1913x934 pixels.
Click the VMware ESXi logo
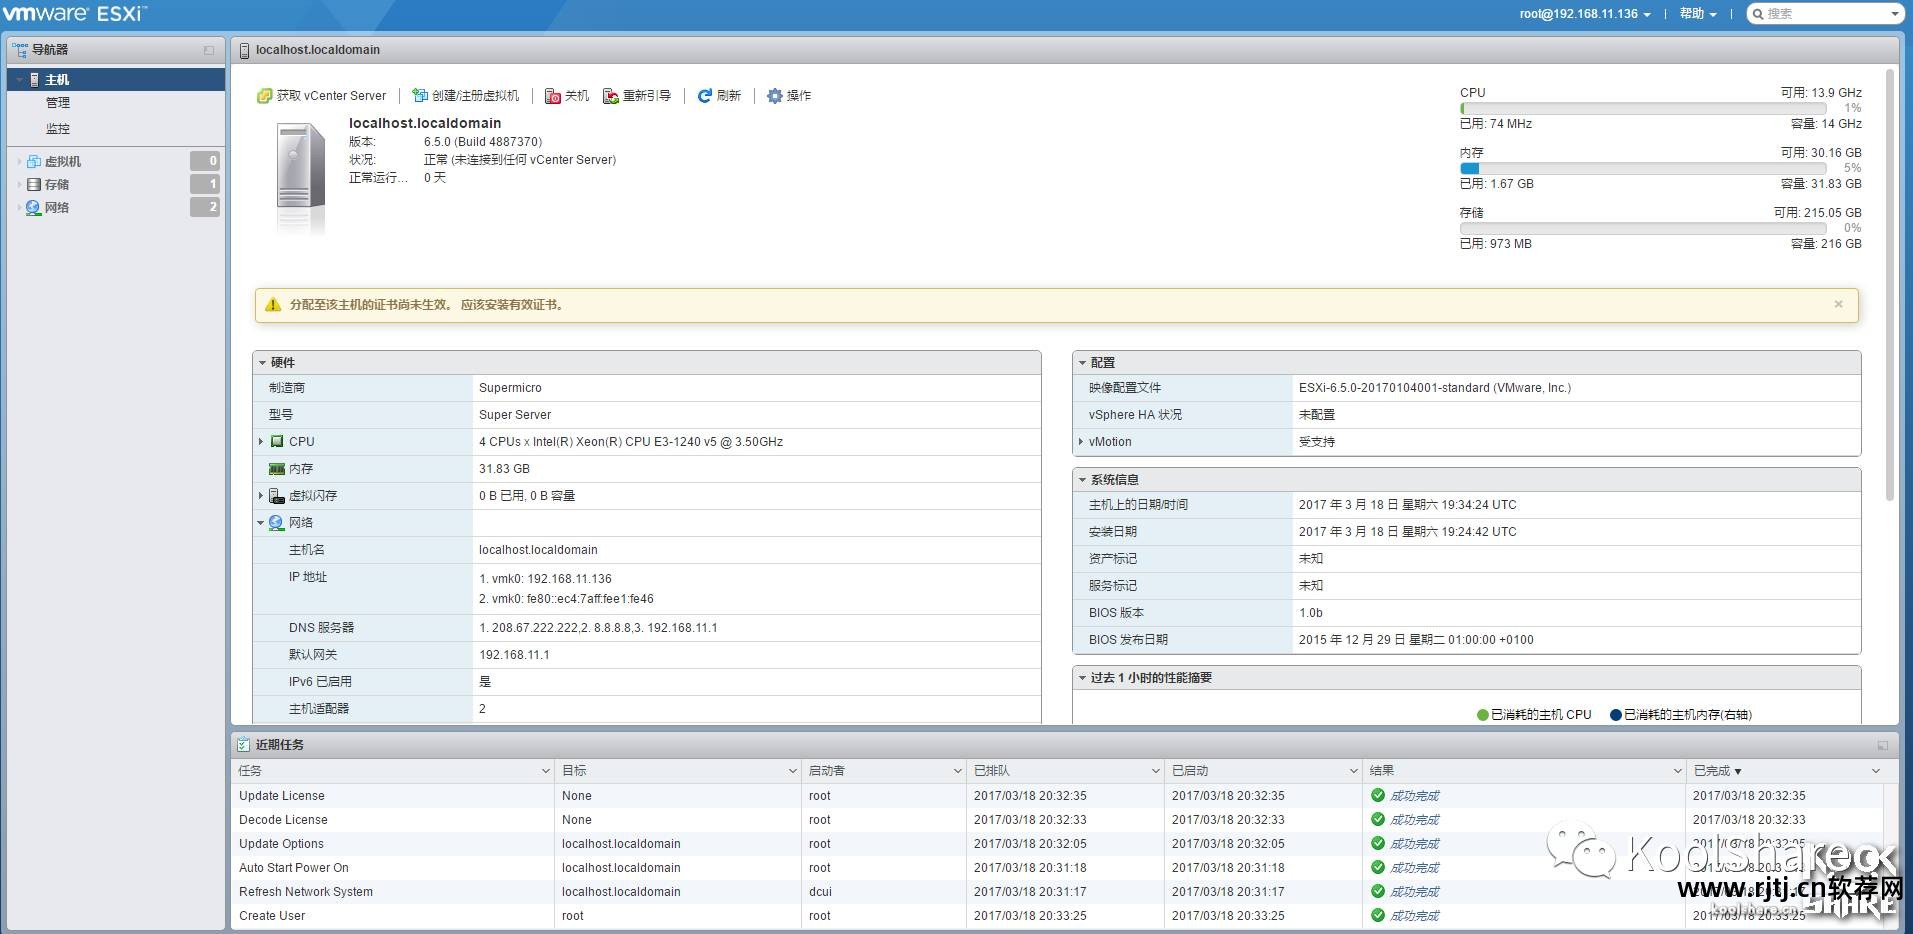coord(75,14)
